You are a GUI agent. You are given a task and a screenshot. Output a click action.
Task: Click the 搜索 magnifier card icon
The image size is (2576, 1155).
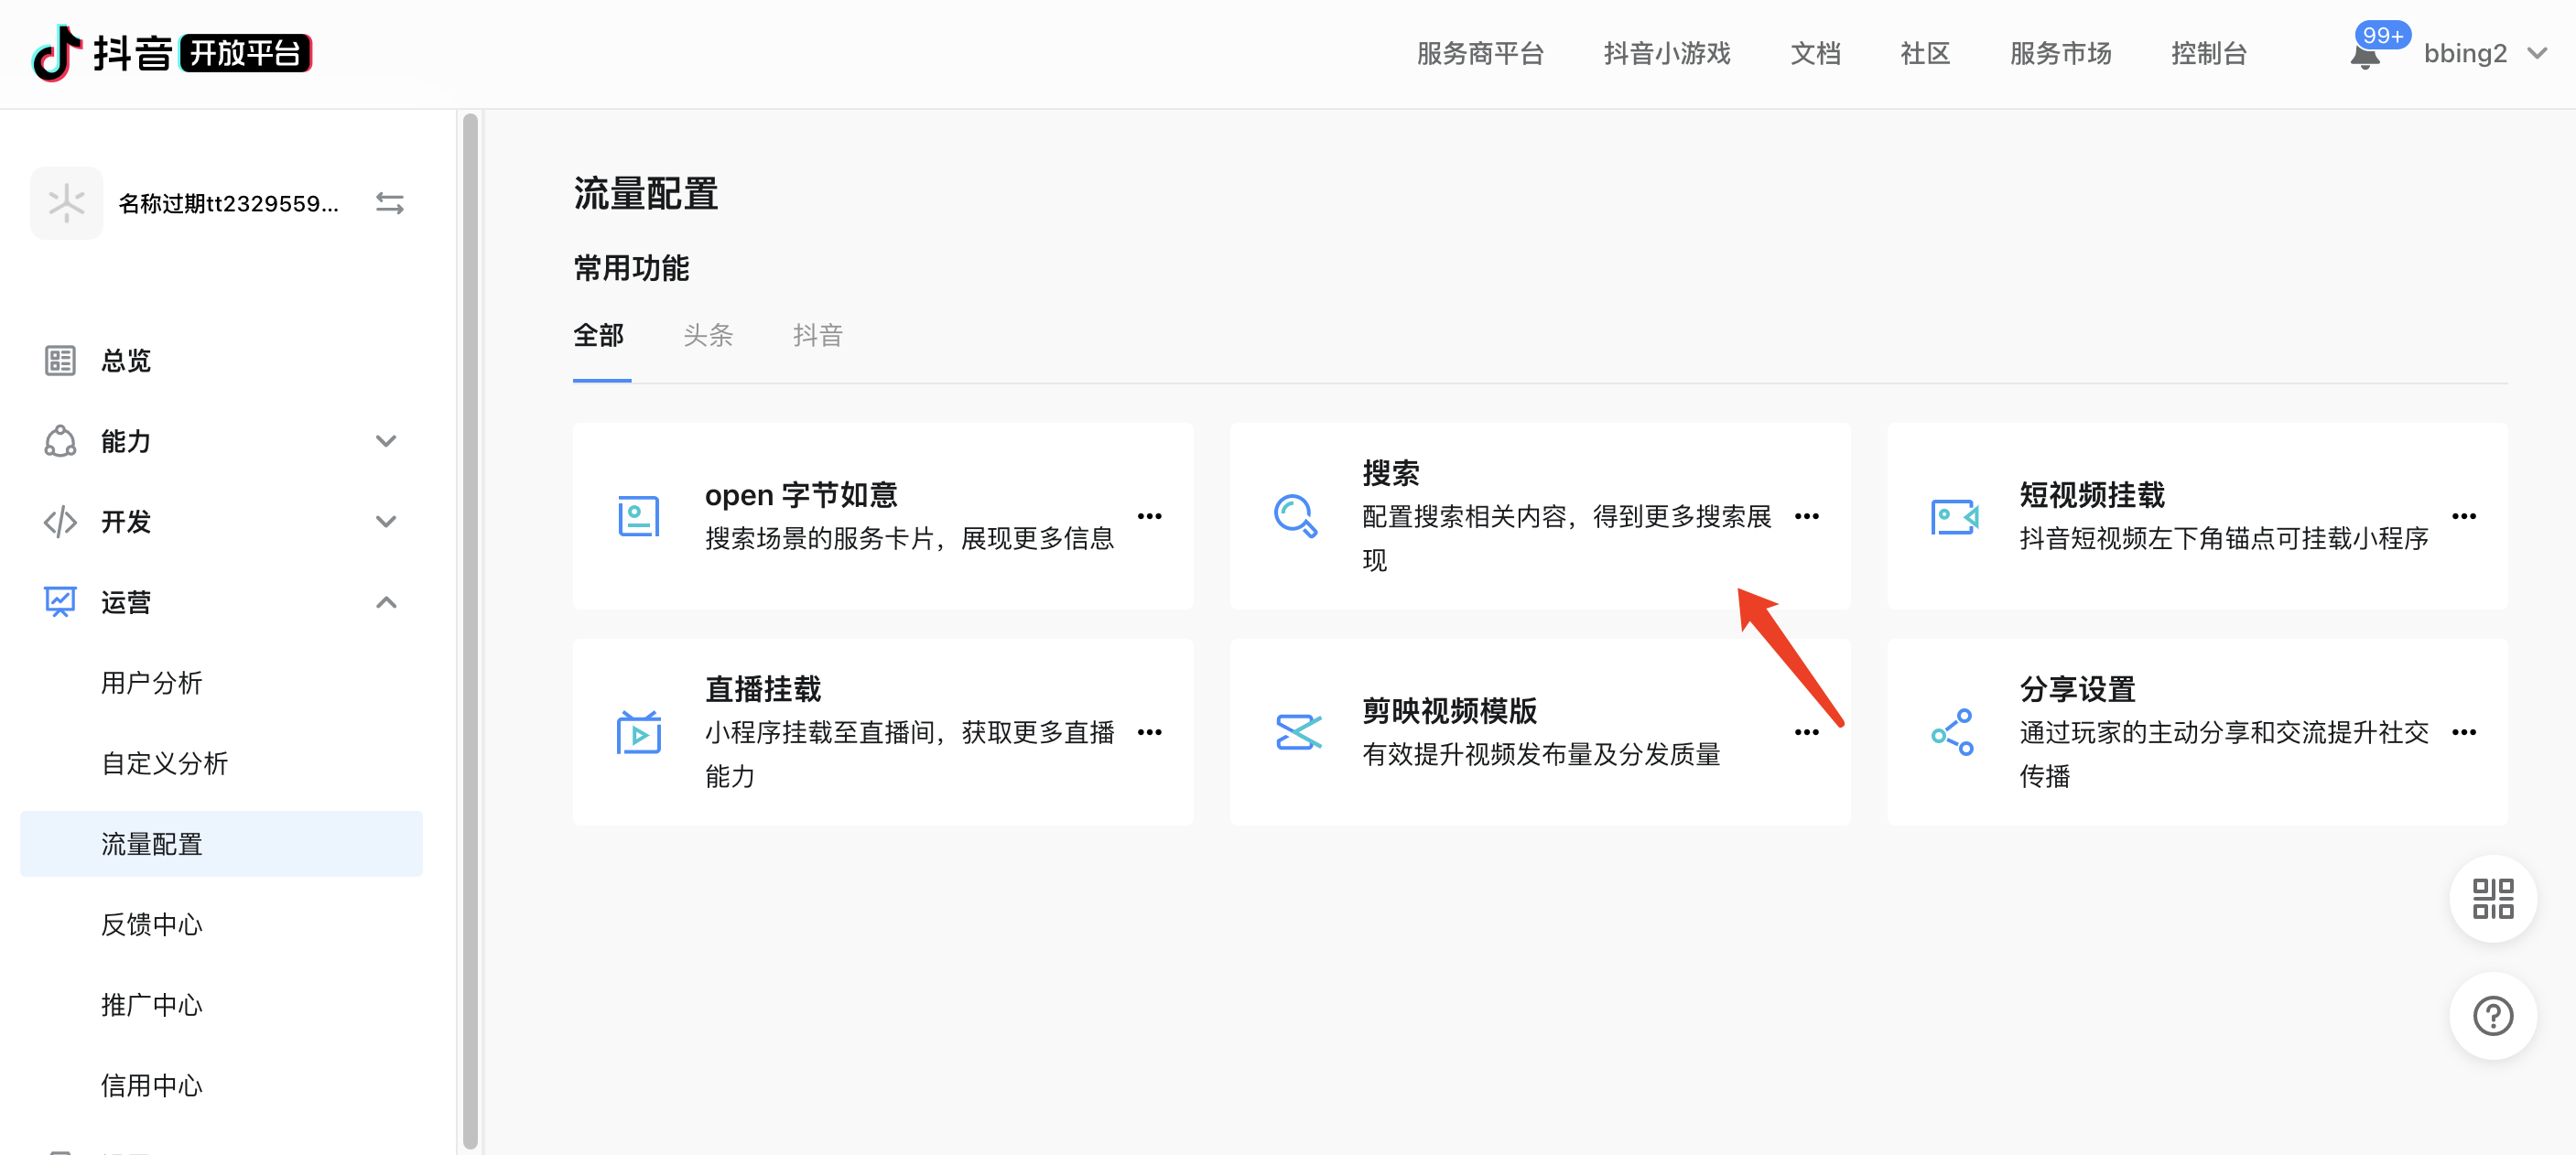pos(1296,516)
